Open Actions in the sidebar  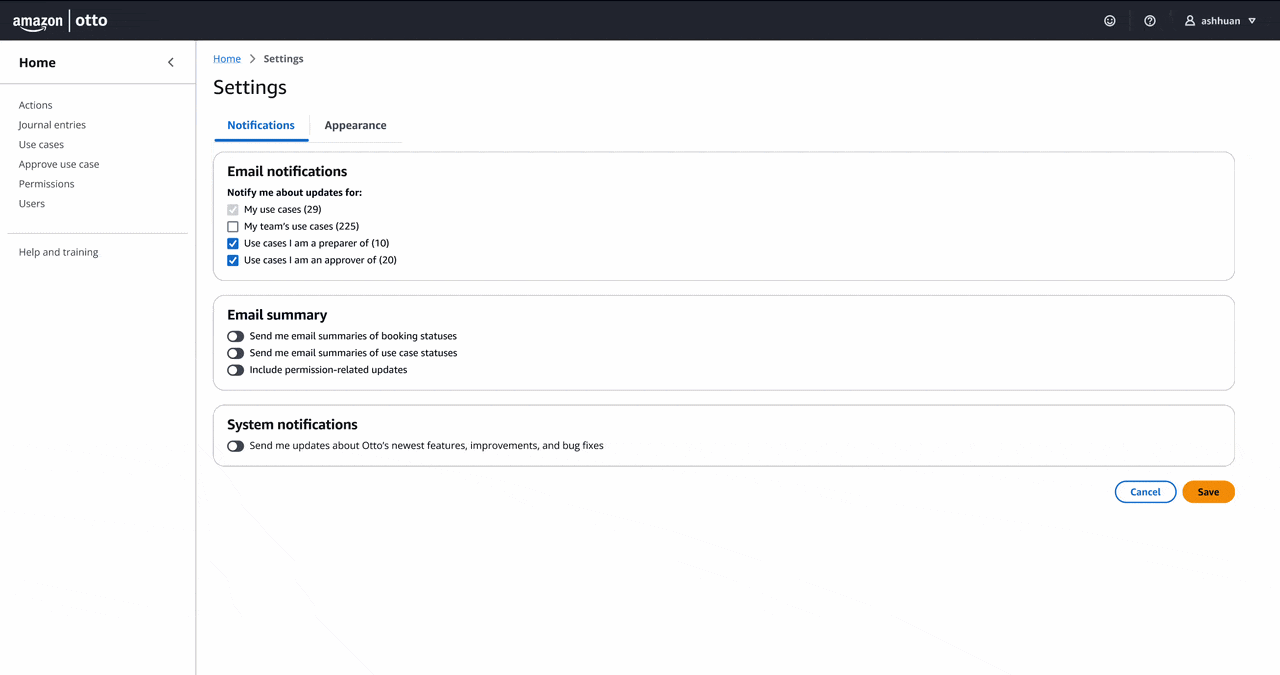coord(36,105)
